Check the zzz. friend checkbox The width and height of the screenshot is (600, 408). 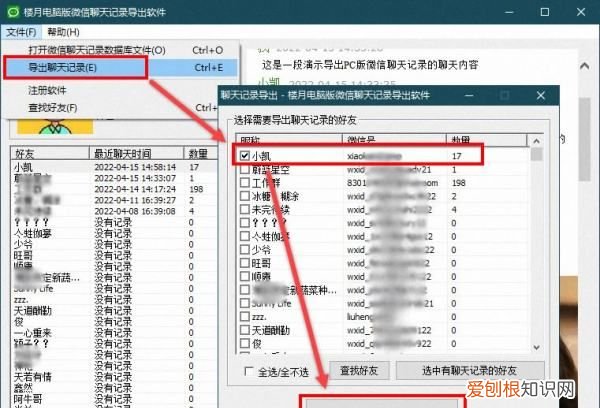(245, 317)
